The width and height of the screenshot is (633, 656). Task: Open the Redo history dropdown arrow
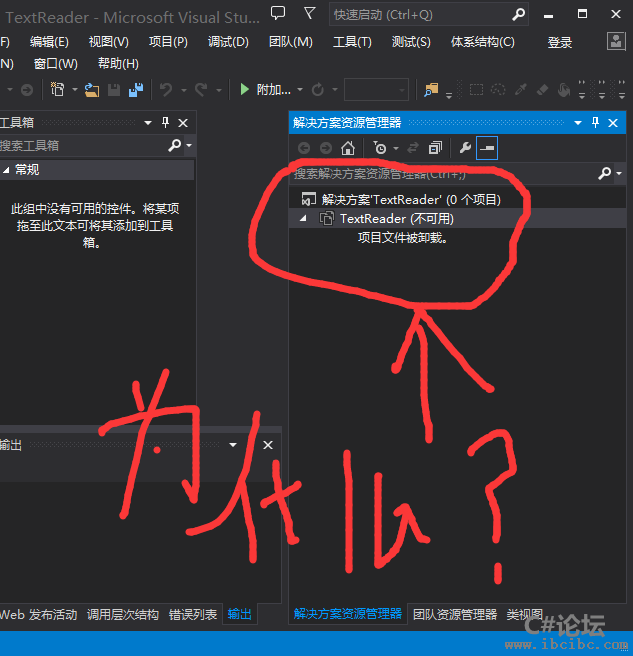click(x=218, y=90)
